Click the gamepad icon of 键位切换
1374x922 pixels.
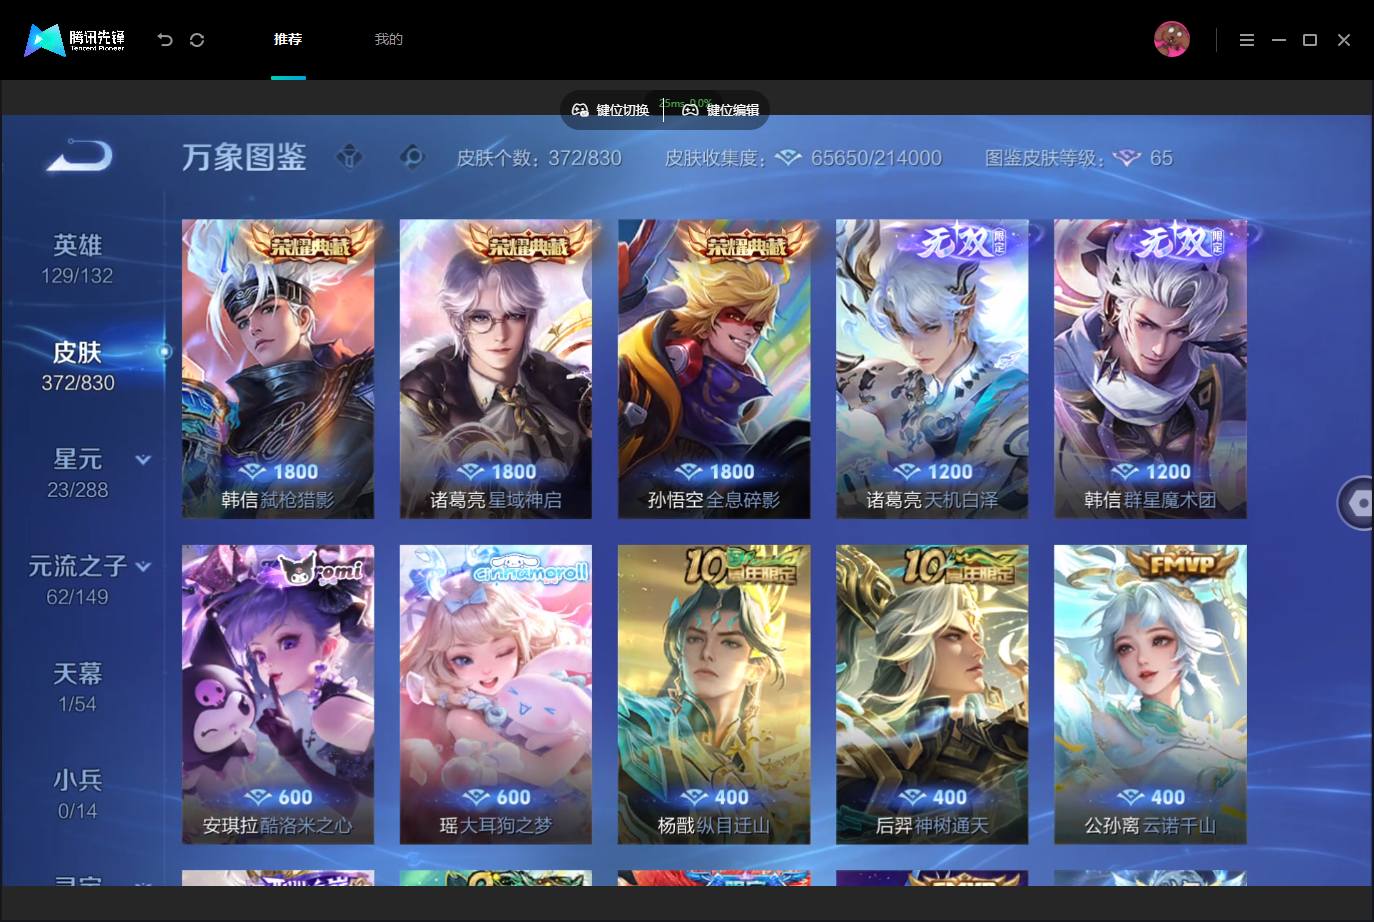(x=580, y=110)
